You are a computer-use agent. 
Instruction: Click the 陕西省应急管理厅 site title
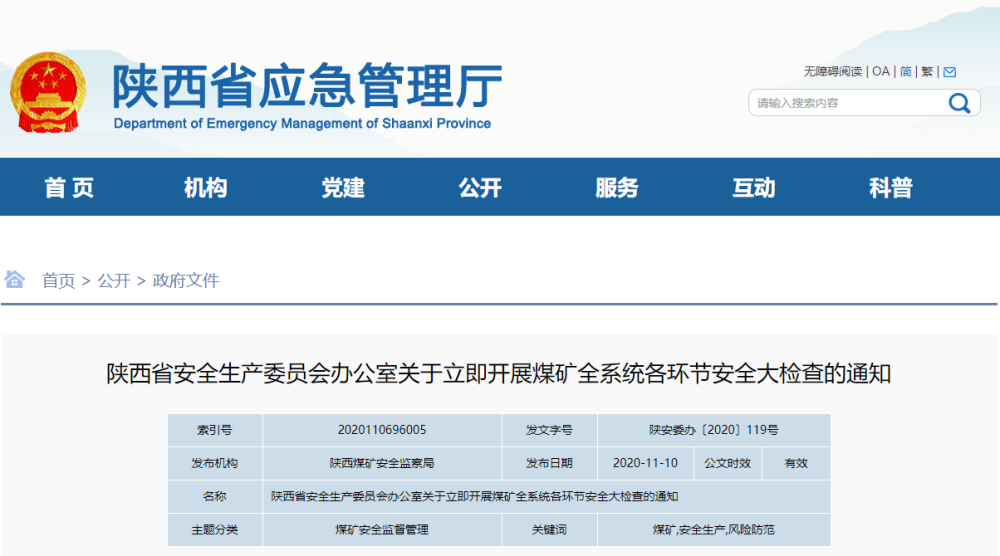[307, 85]
